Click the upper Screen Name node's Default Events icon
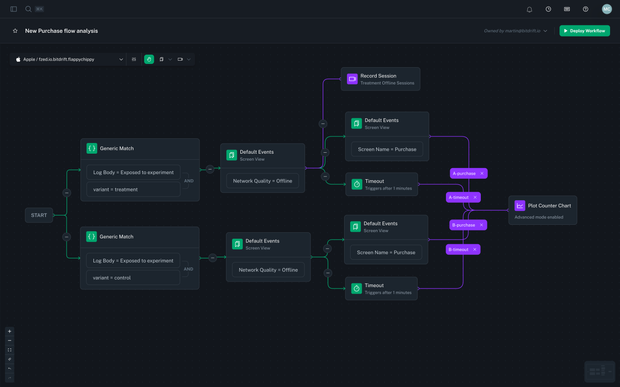The height and width of the screenshot is (387, 620). [x=356, y=123]
